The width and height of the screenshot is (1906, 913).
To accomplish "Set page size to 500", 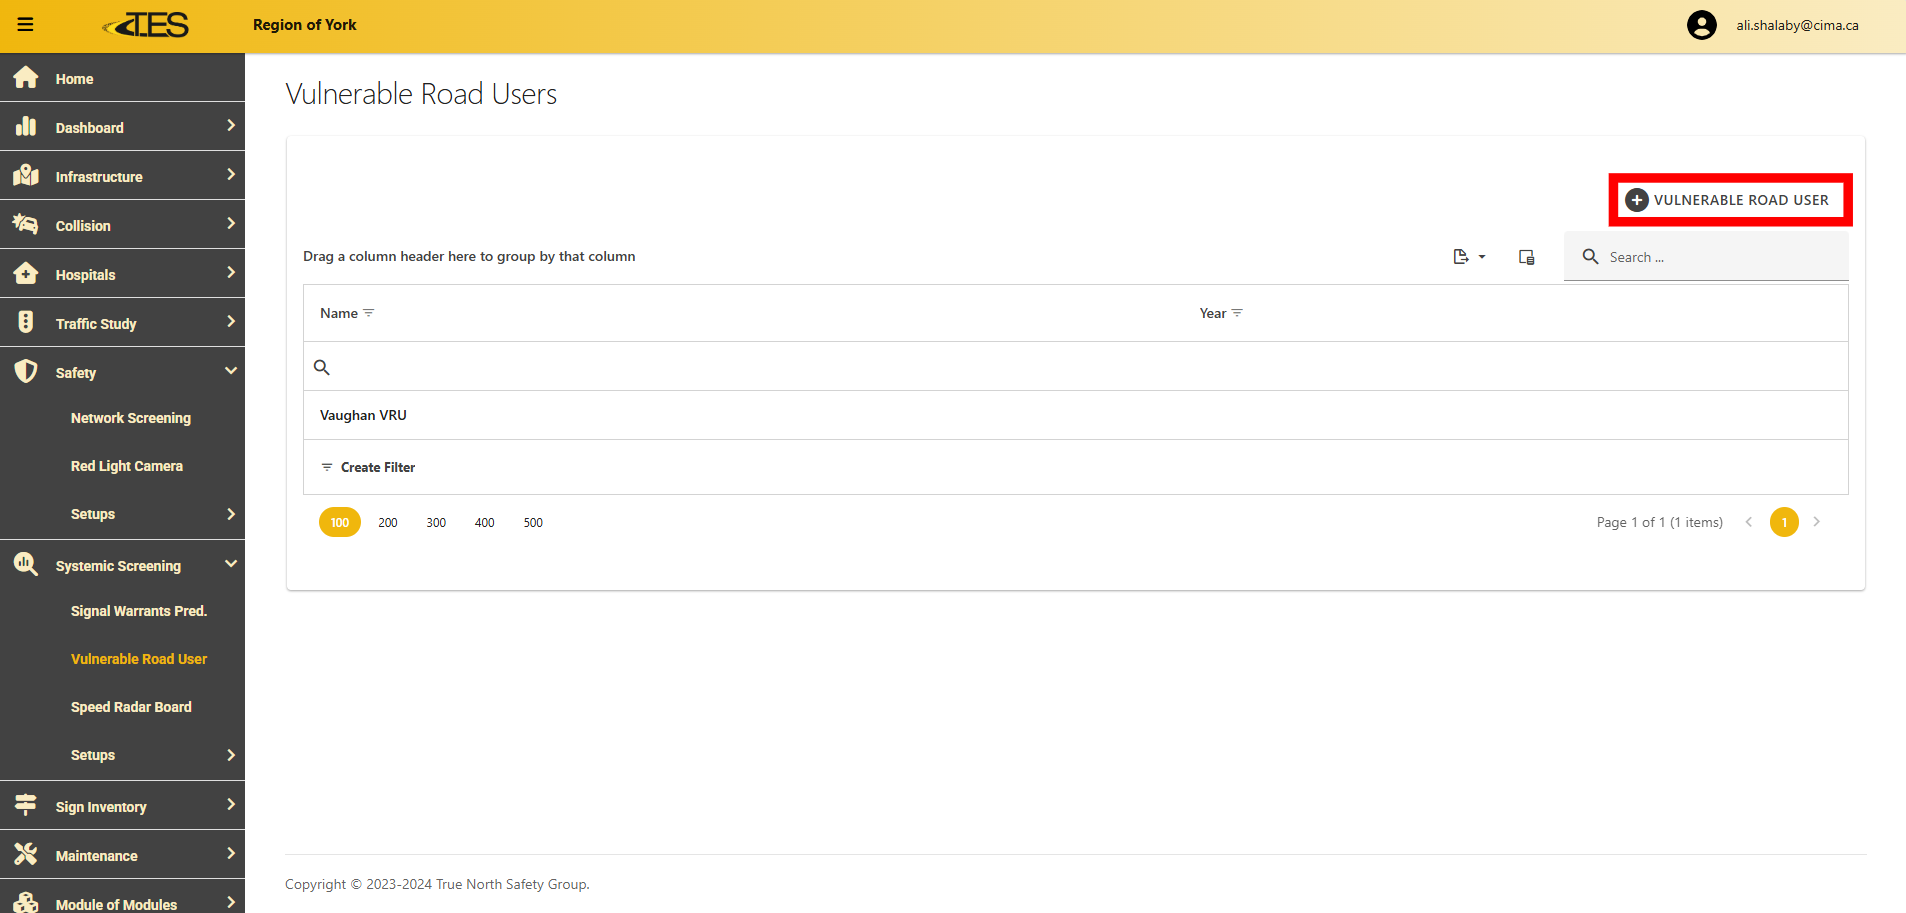I will point(533,523).
